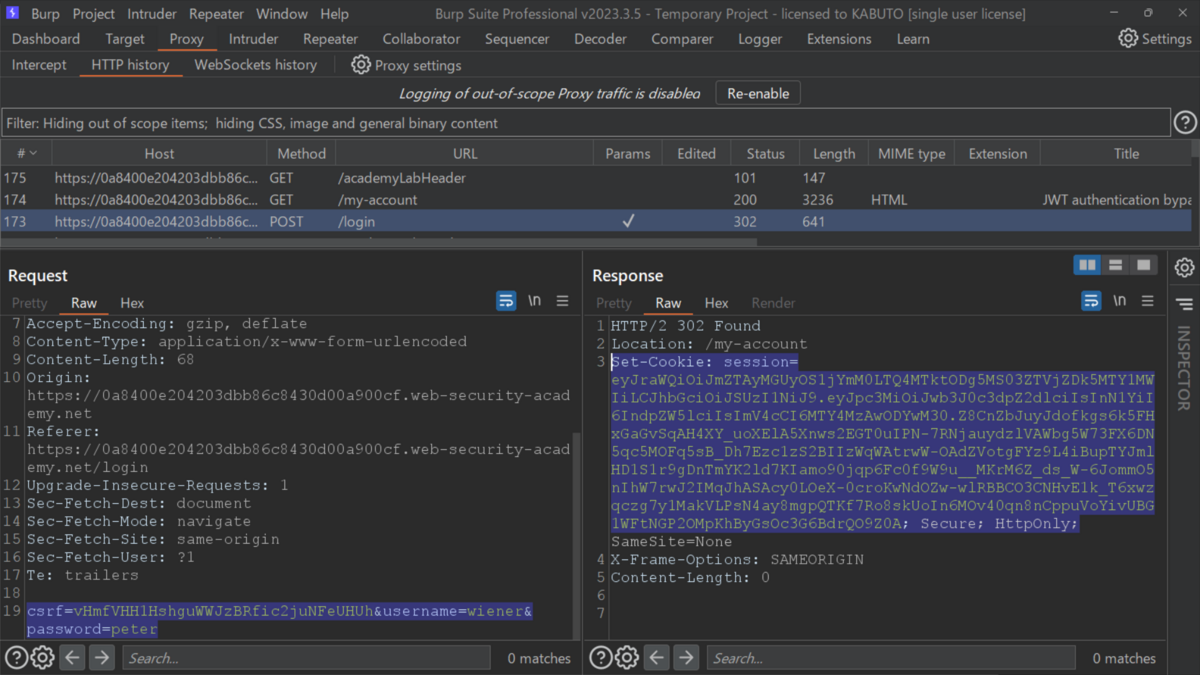The height and width of the screenshot is (675, 1200).
Task: Click the history filter bar
Action: (586, 123)
